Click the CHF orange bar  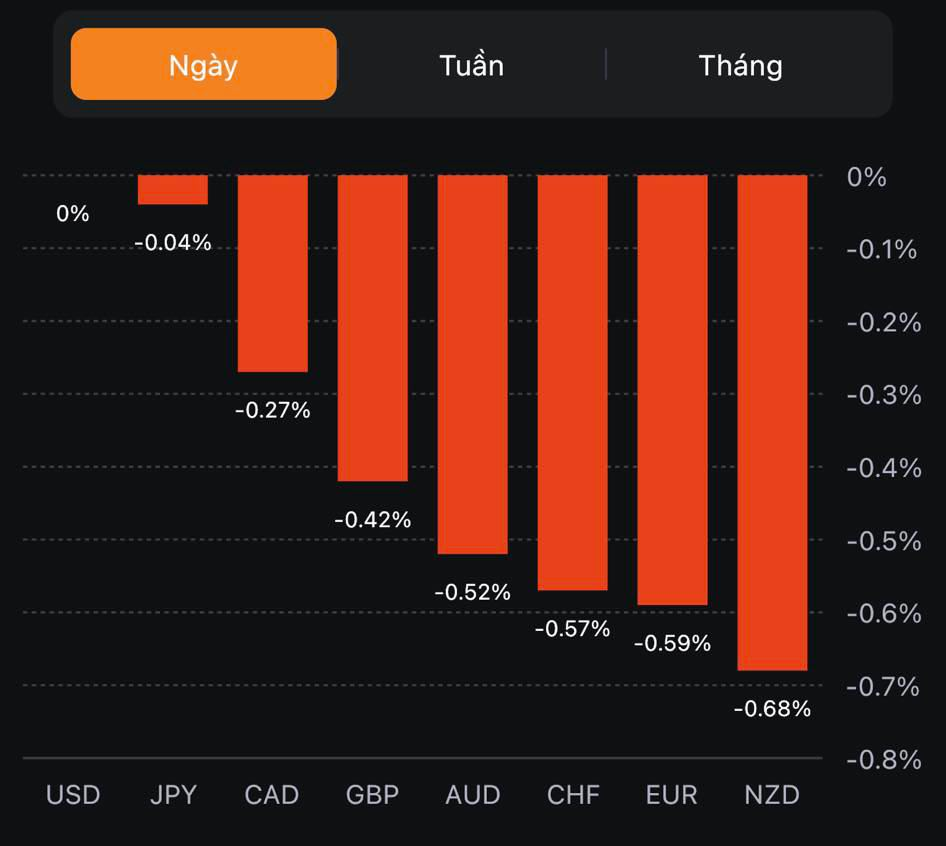pyautogui.click(x=572, y=382)
